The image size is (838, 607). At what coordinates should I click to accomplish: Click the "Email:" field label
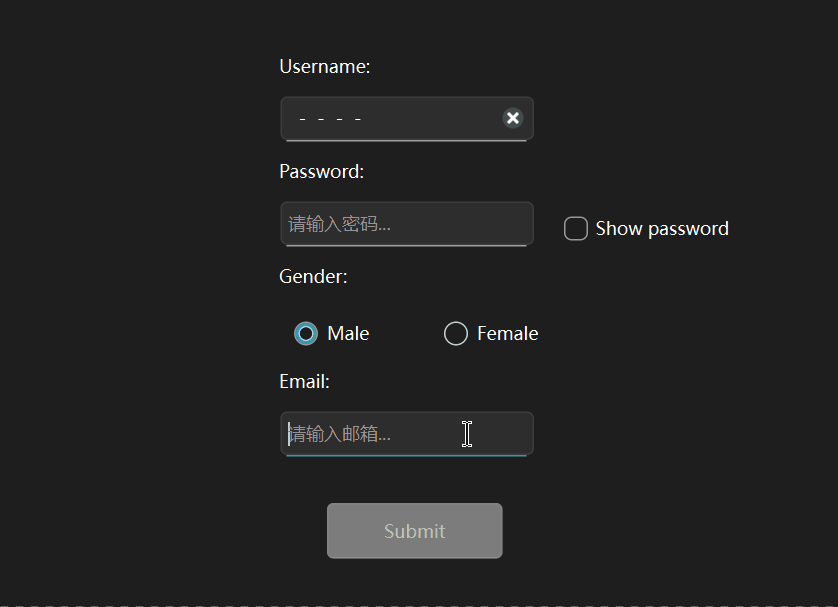point(304,382)
